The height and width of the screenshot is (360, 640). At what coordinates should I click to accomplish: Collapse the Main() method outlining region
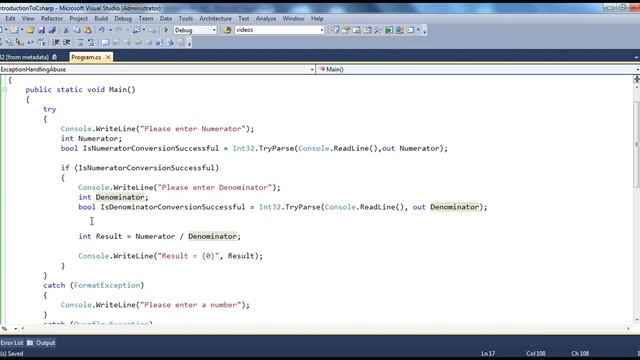4,90
